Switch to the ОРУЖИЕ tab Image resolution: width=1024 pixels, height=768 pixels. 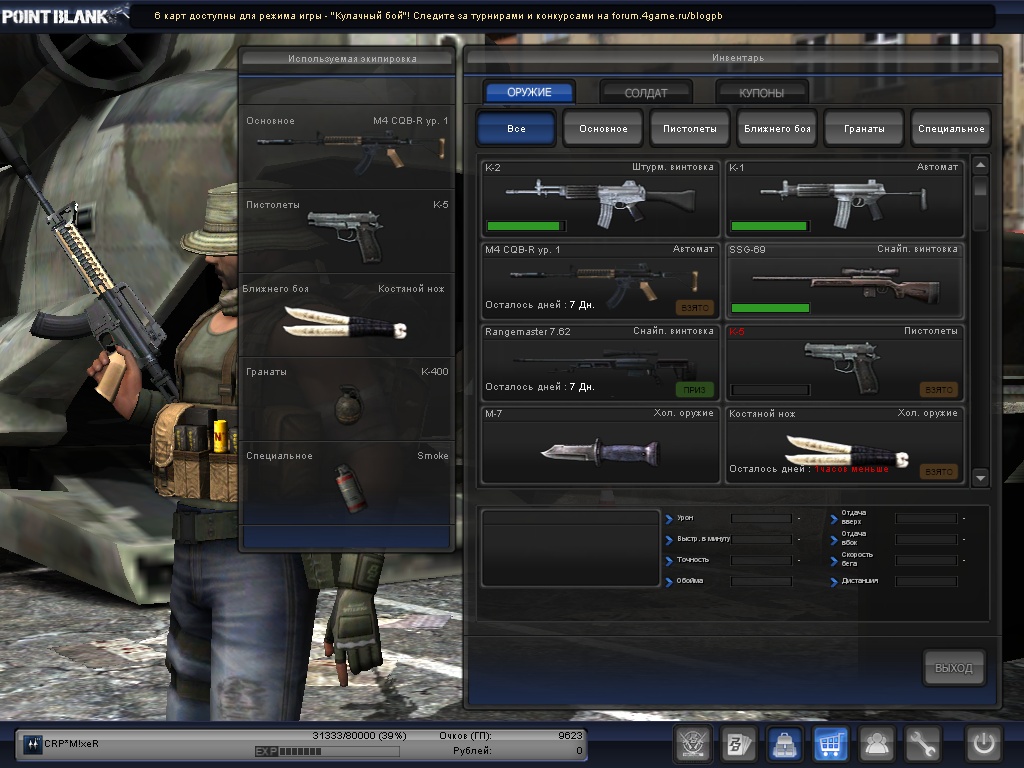click(x=529, y=92)
